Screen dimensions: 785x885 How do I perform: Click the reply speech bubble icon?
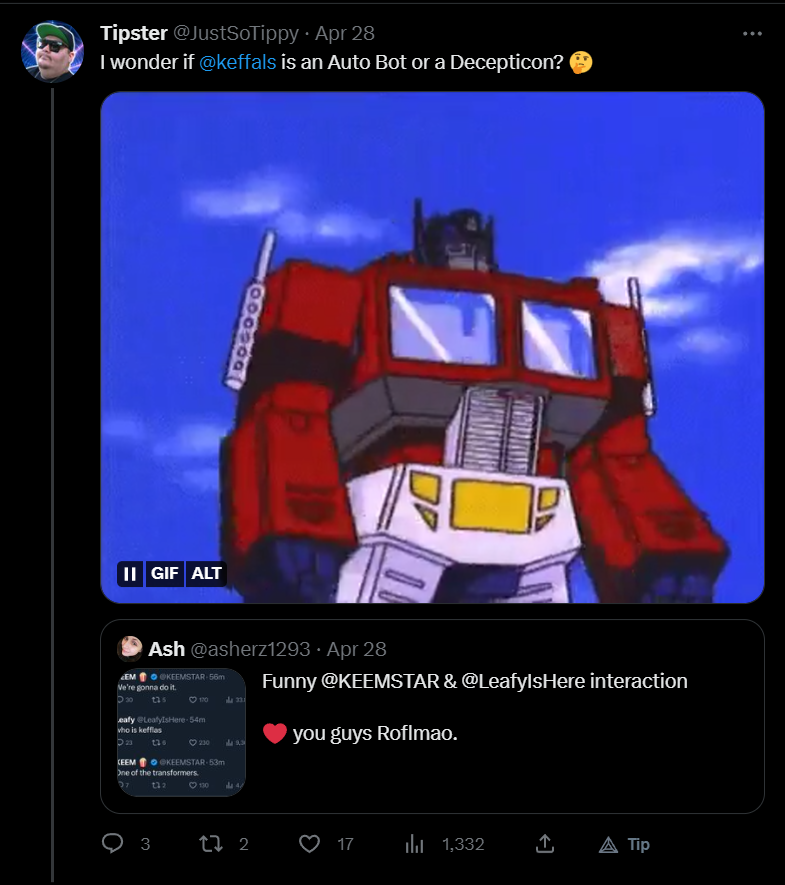tap(112, 843)
